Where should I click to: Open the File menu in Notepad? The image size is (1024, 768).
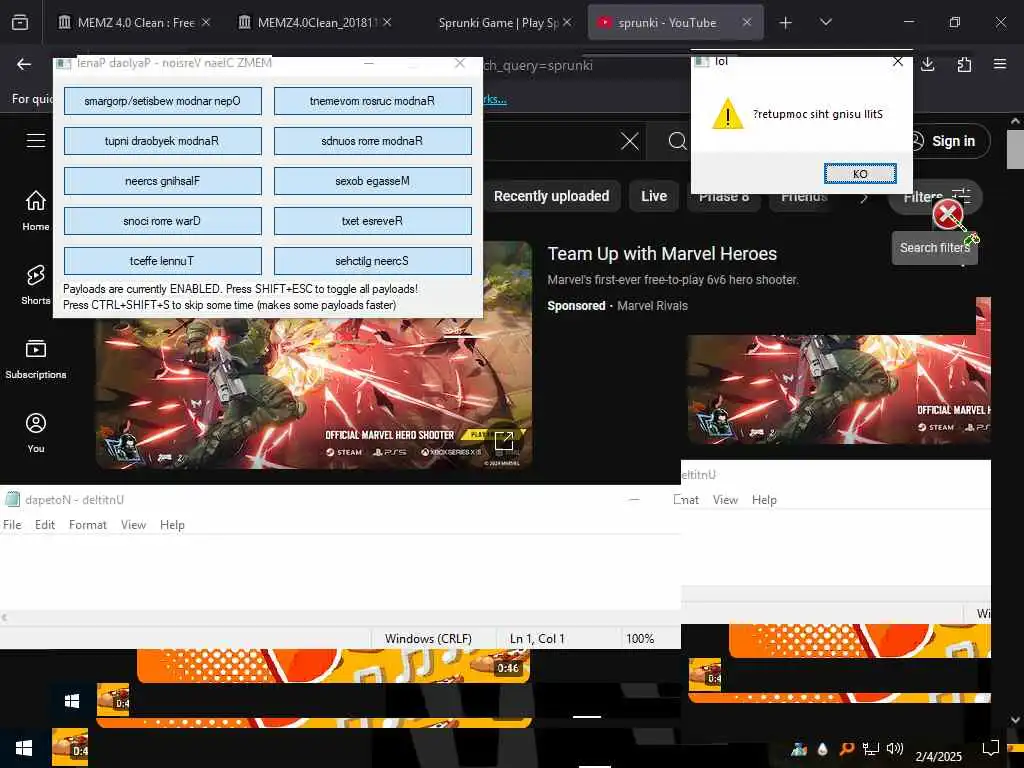click(x=12, y=524)
